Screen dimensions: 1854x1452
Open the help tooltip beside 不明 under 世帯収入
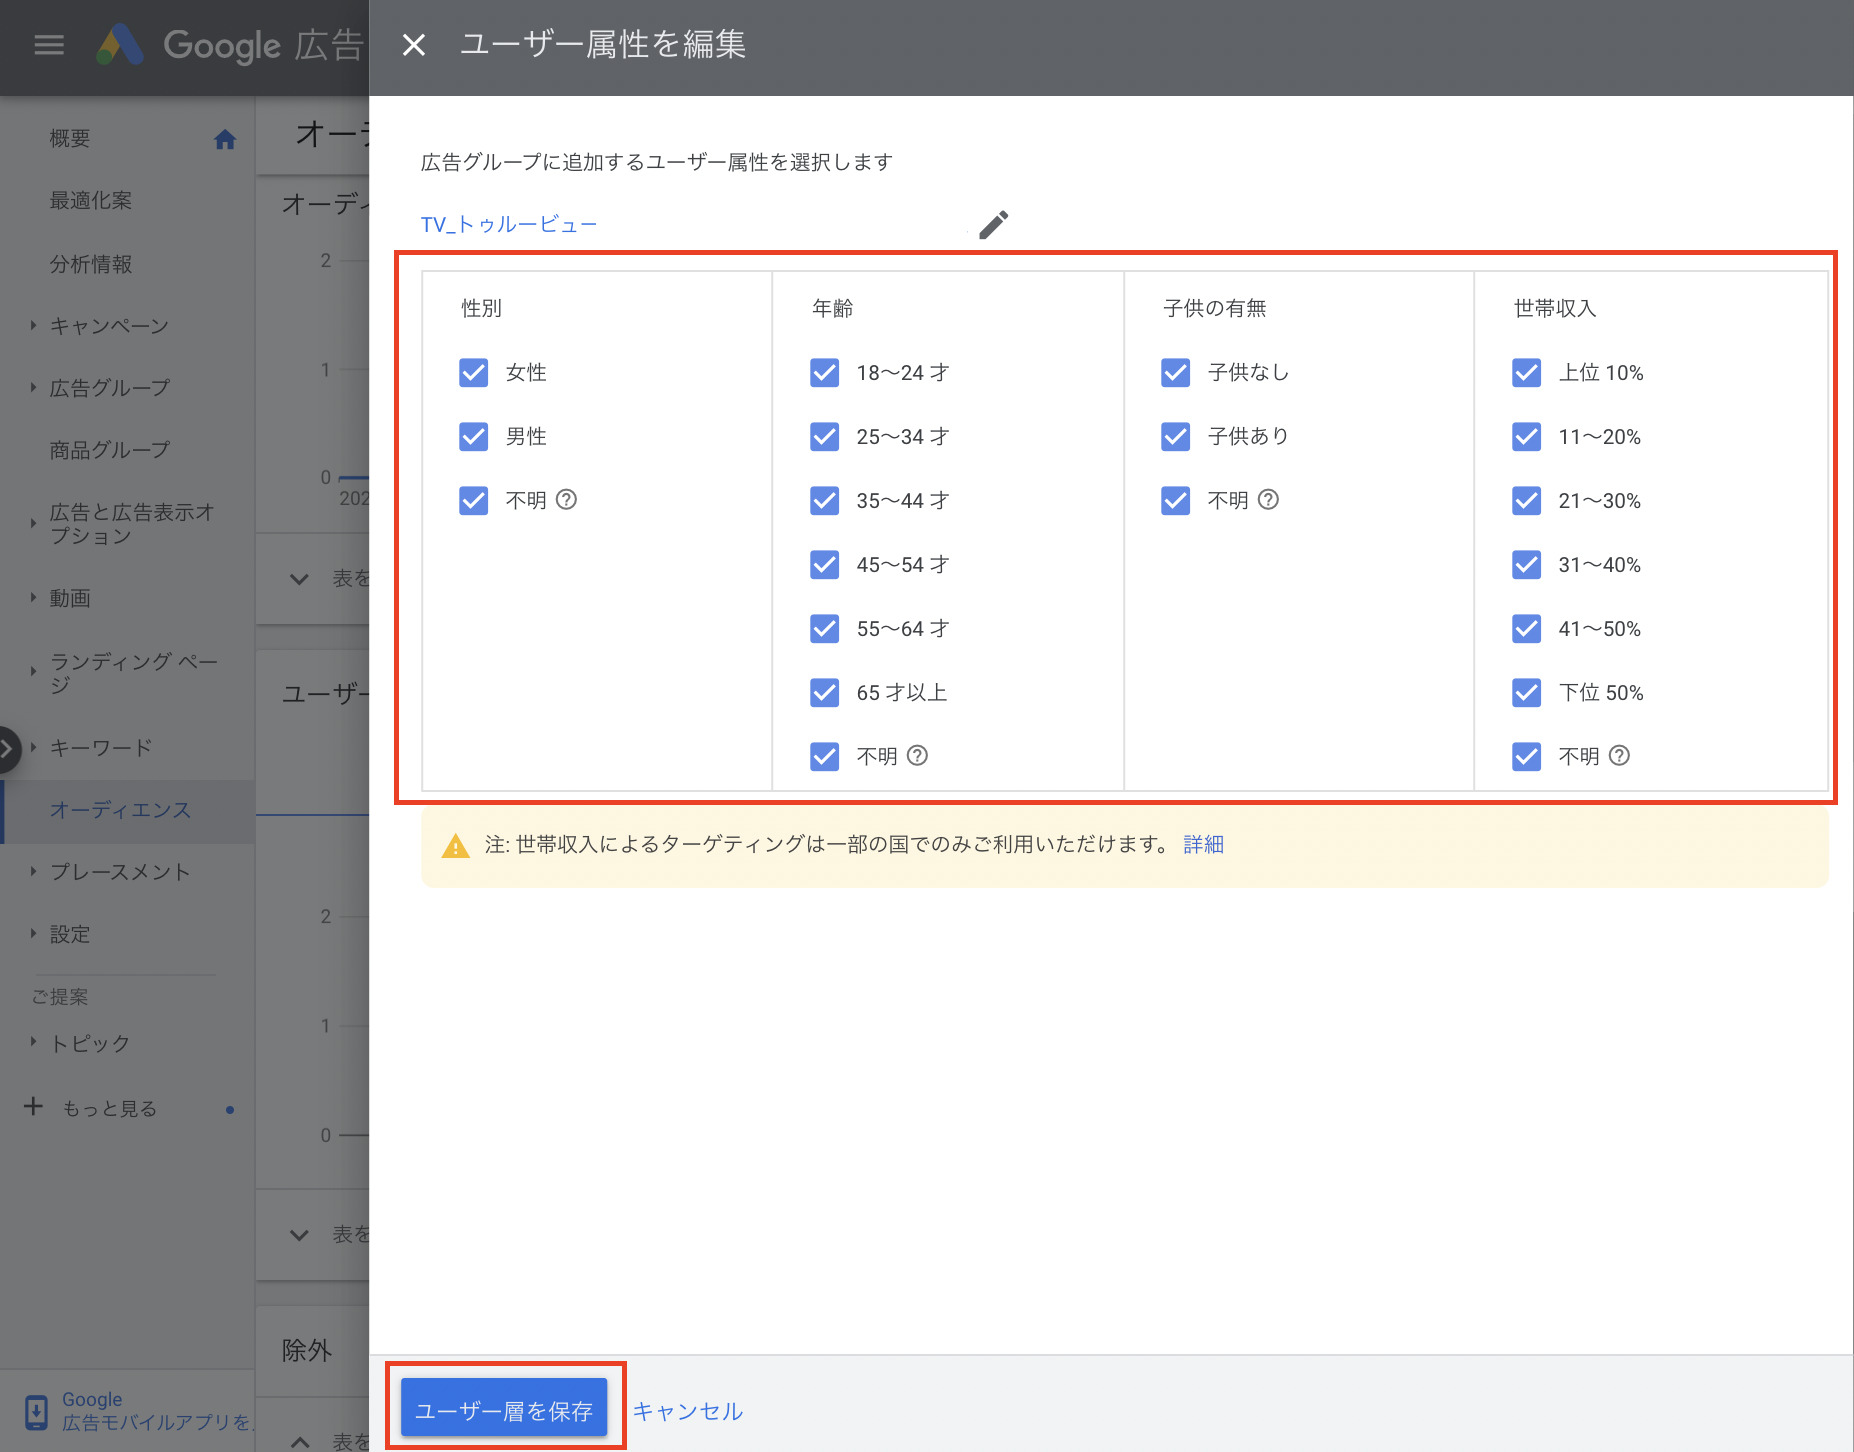pos(1619,757)
